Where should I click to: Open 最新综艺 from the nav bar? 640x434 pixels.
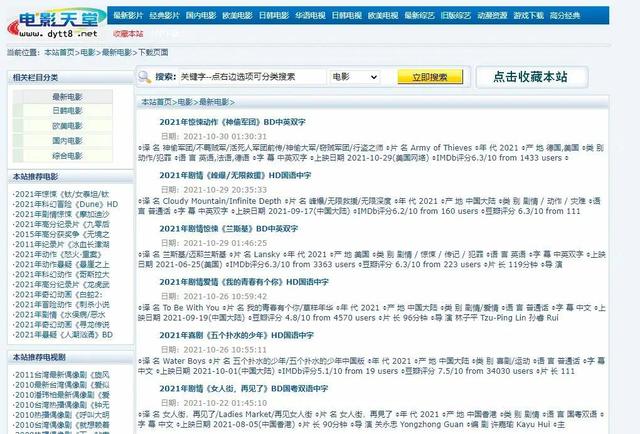point(419,16)
